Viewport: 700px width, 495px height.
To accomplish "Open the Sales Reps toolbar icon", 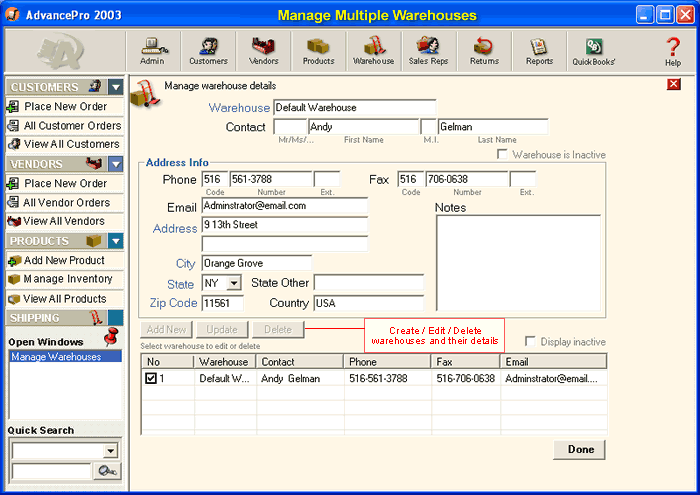I will pyautogui.click(x=429, y=51).
